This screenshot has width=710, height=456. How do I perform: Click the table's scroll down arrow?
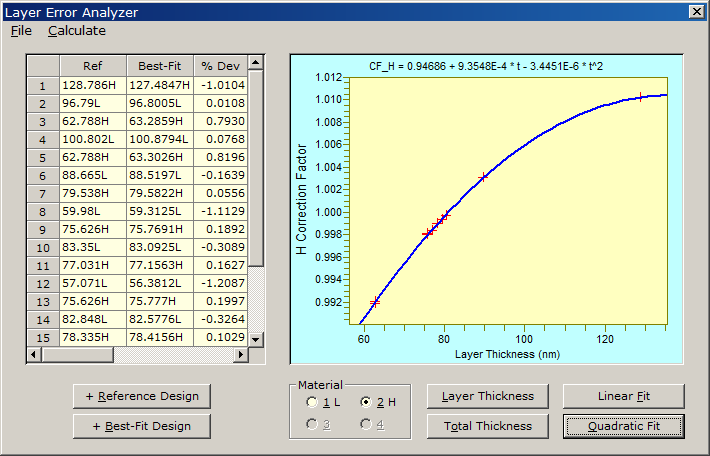point(255,339)
